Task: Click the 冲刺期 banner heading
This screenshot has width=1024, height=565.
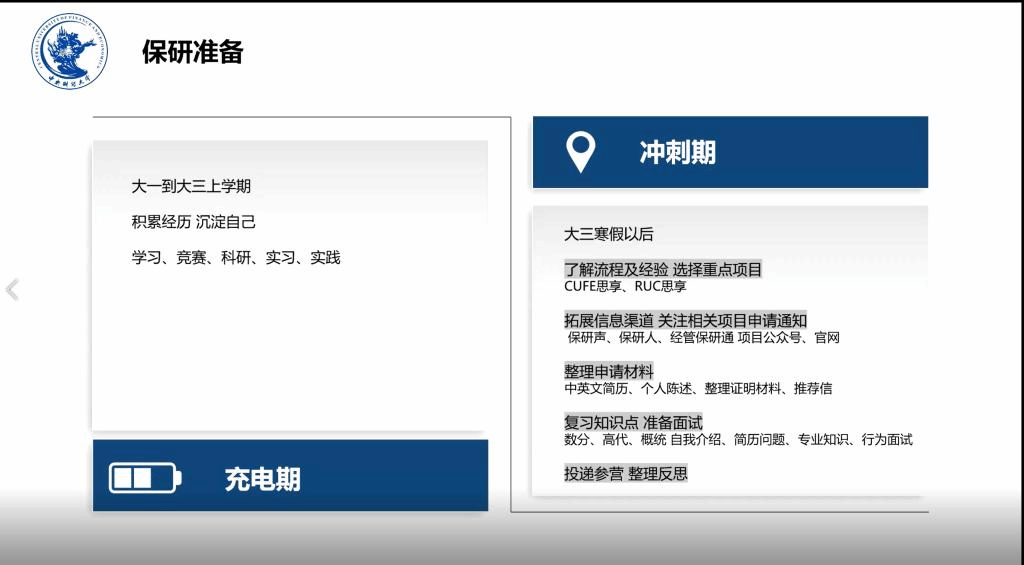Action: [677, 152]
